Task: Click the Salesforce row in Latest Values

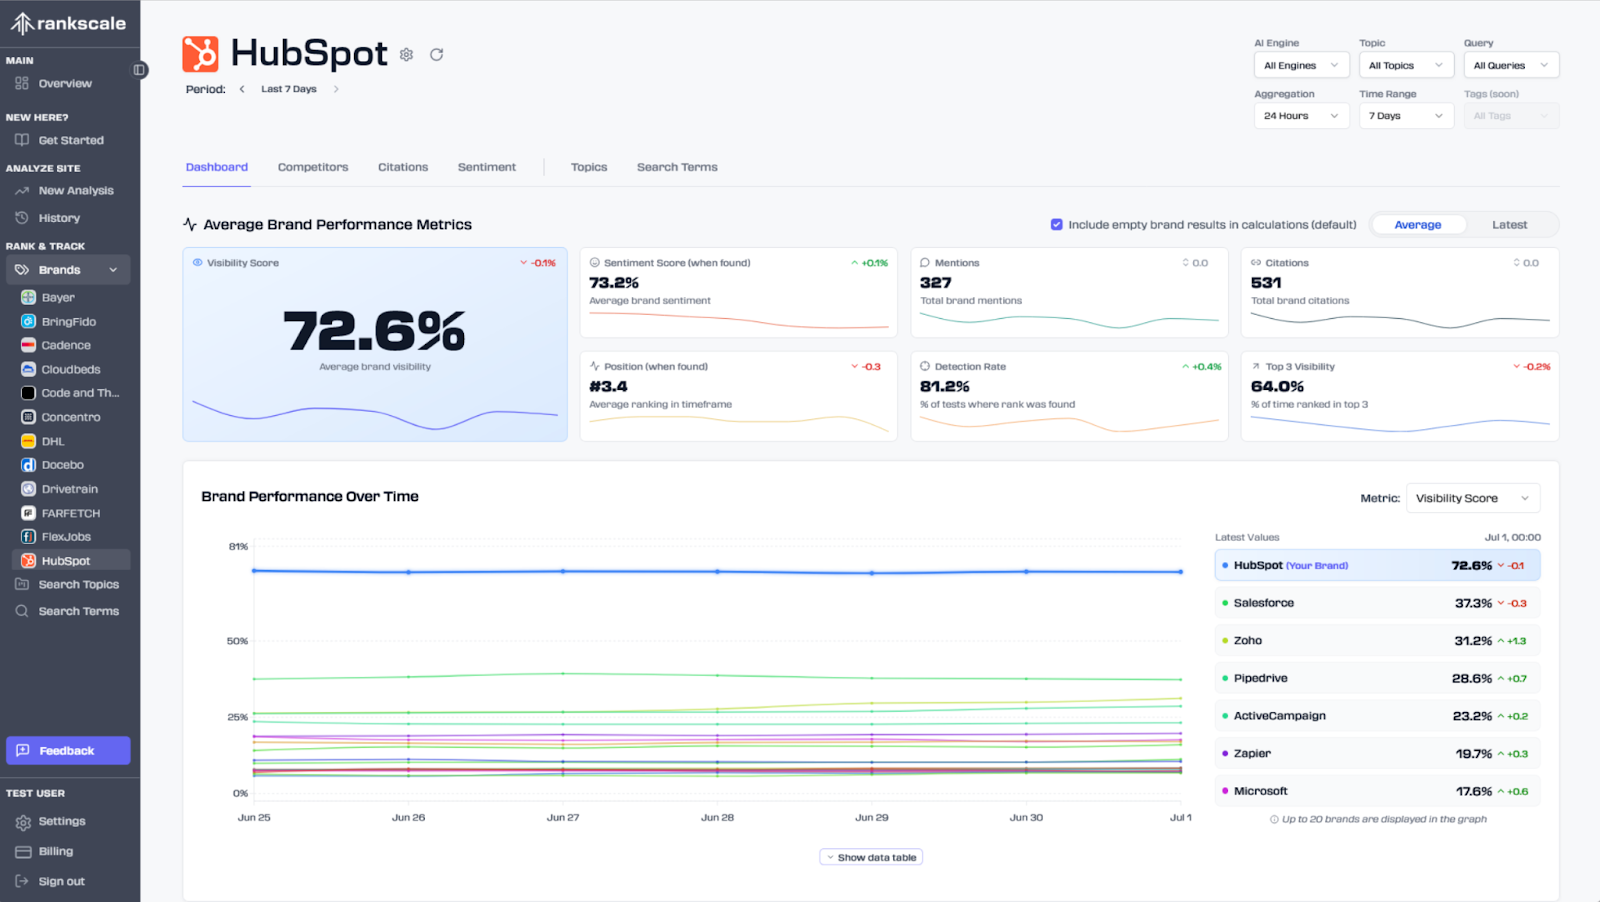Action: [1376, 602]
